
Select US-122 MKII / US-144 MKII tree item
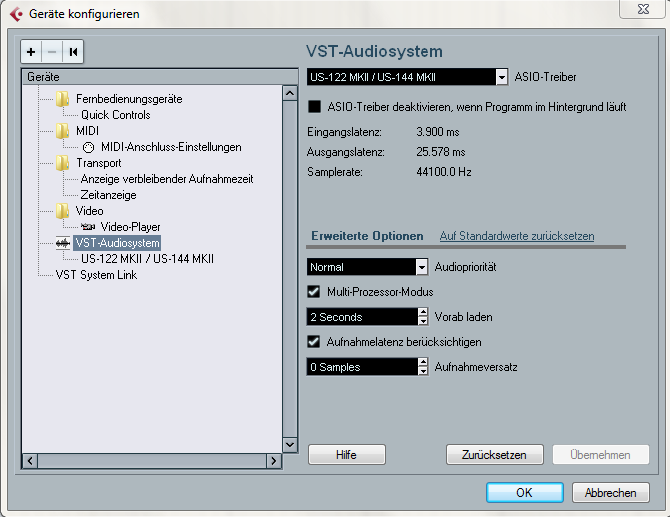[x=147, y=259]
